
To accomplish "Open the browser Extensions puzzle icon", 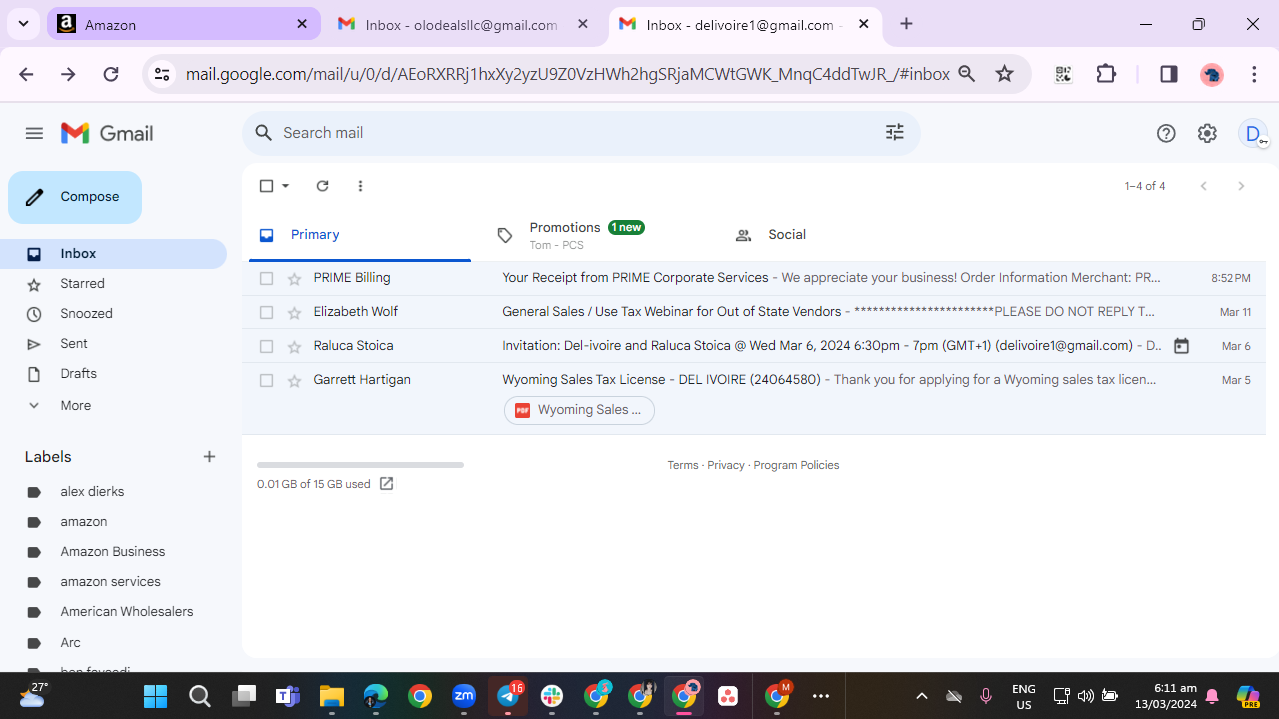I will [x=1106, y=74].
